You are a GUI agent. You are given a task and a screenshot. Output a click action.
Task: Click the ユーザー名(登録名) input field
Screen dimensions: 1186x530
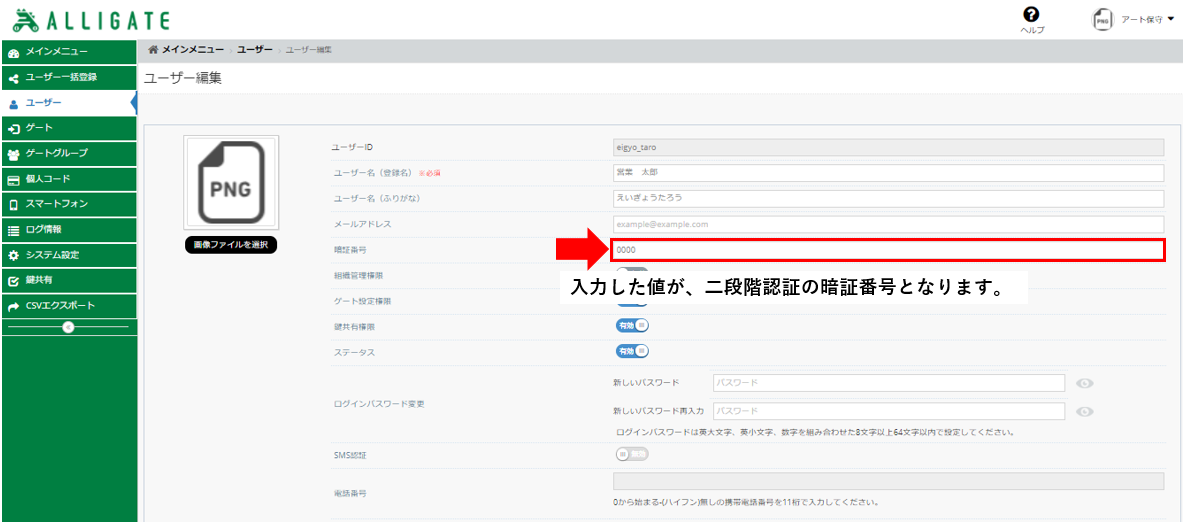[888, 173]
